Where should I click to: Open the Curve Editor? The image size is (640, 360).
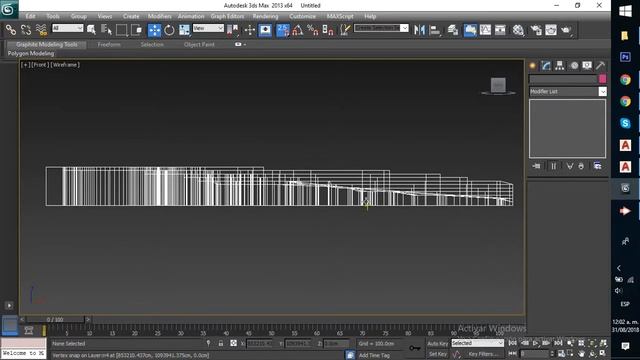pyautogui.click(x=485, y=30)
